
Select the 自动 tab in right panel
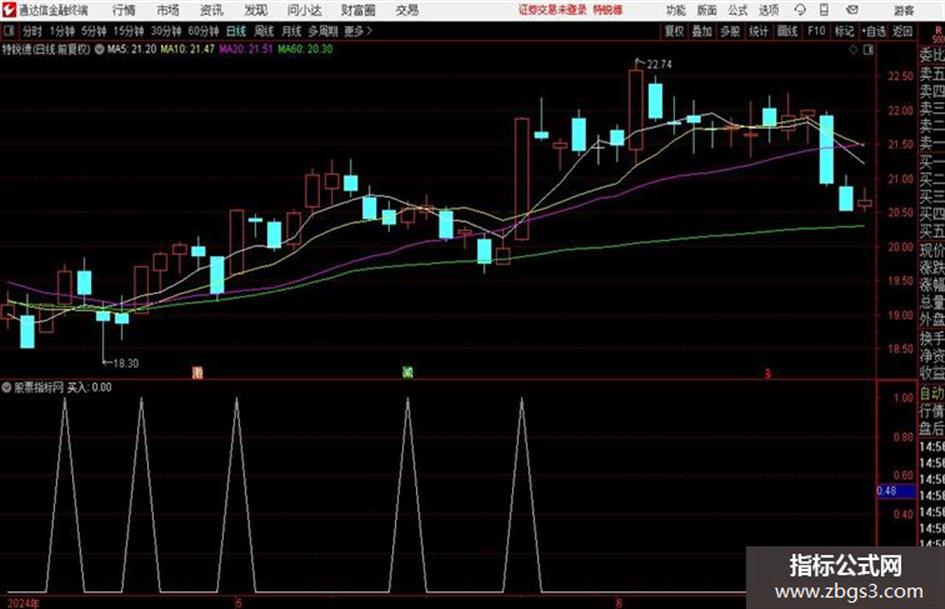[932, 394]
